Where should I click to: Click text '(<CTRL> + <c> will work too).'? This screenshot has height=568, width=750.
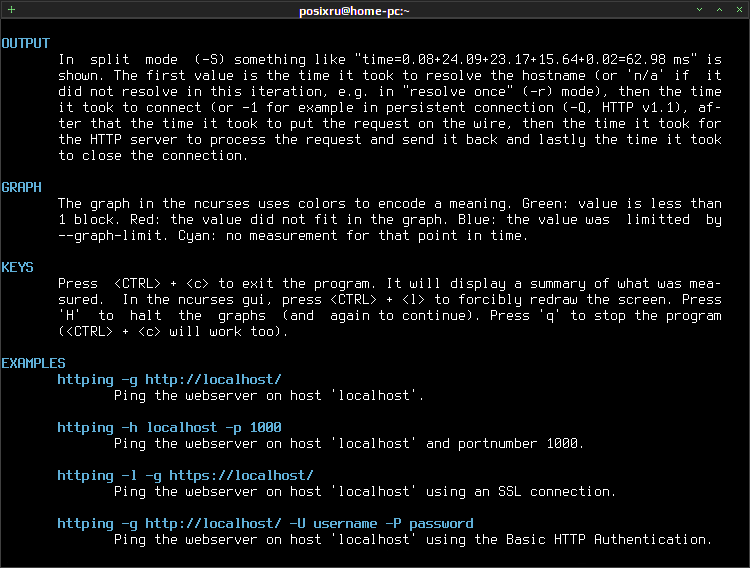pyautogui.click(x=173, y=332)
